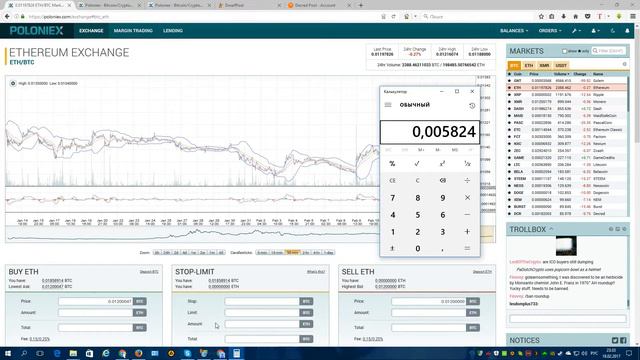Click the Buy ETH fee link

pyautogui.click(x=40, y=339)
